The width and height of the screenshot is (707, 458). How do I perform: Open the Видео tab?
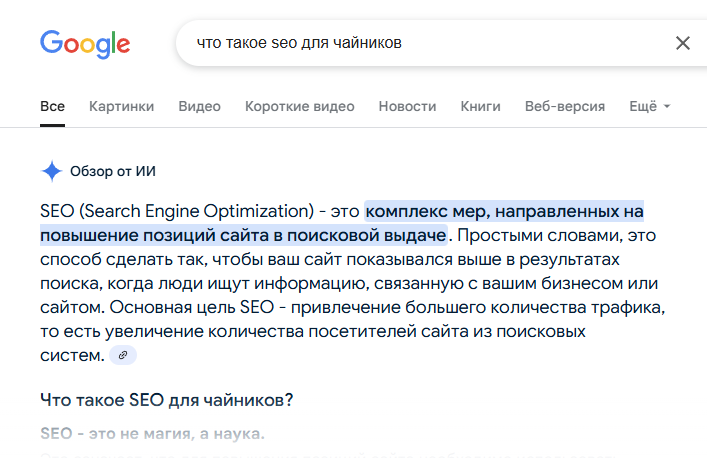click(199, 106)
